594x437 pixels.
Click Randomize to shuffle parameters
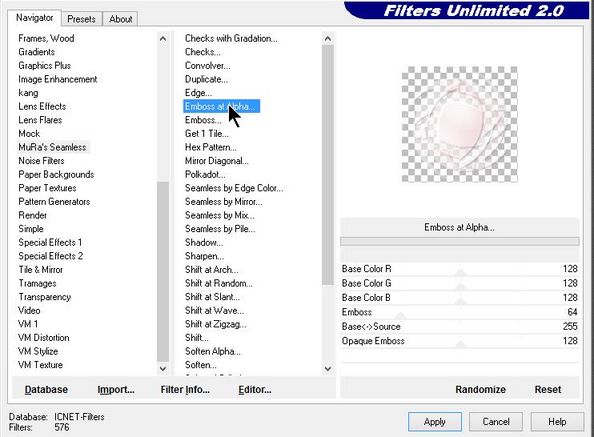pos(480,389)
